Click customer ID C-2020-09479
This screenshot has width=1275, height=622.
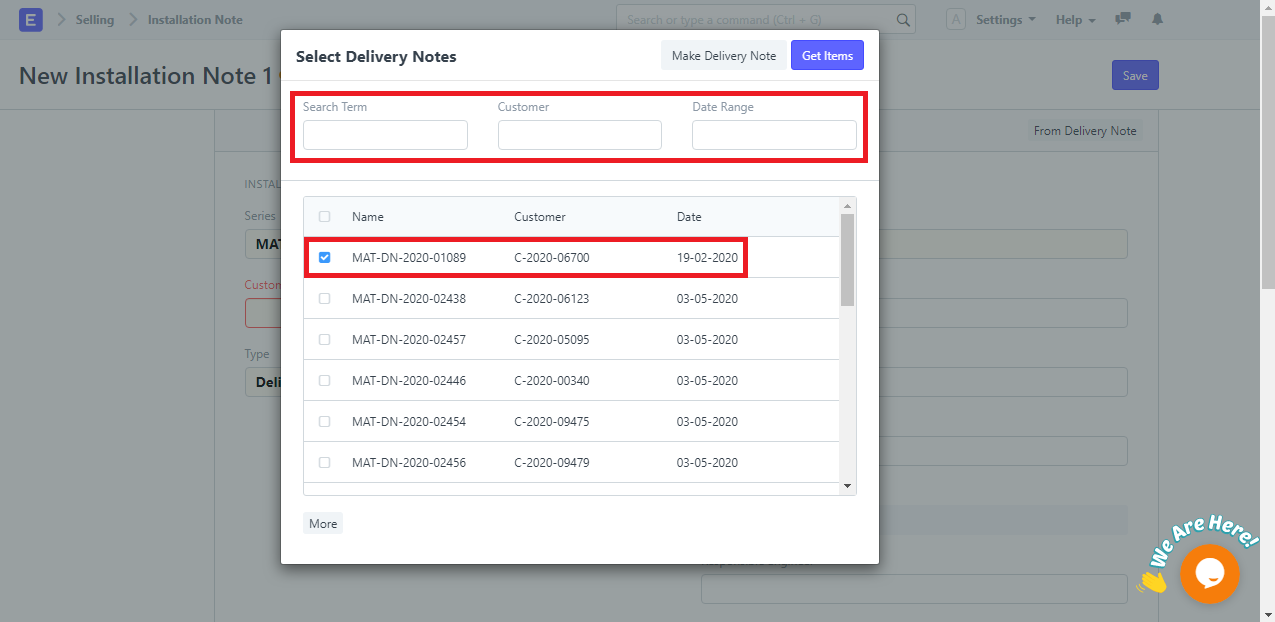pyautogui.click(x=552, y=463)
